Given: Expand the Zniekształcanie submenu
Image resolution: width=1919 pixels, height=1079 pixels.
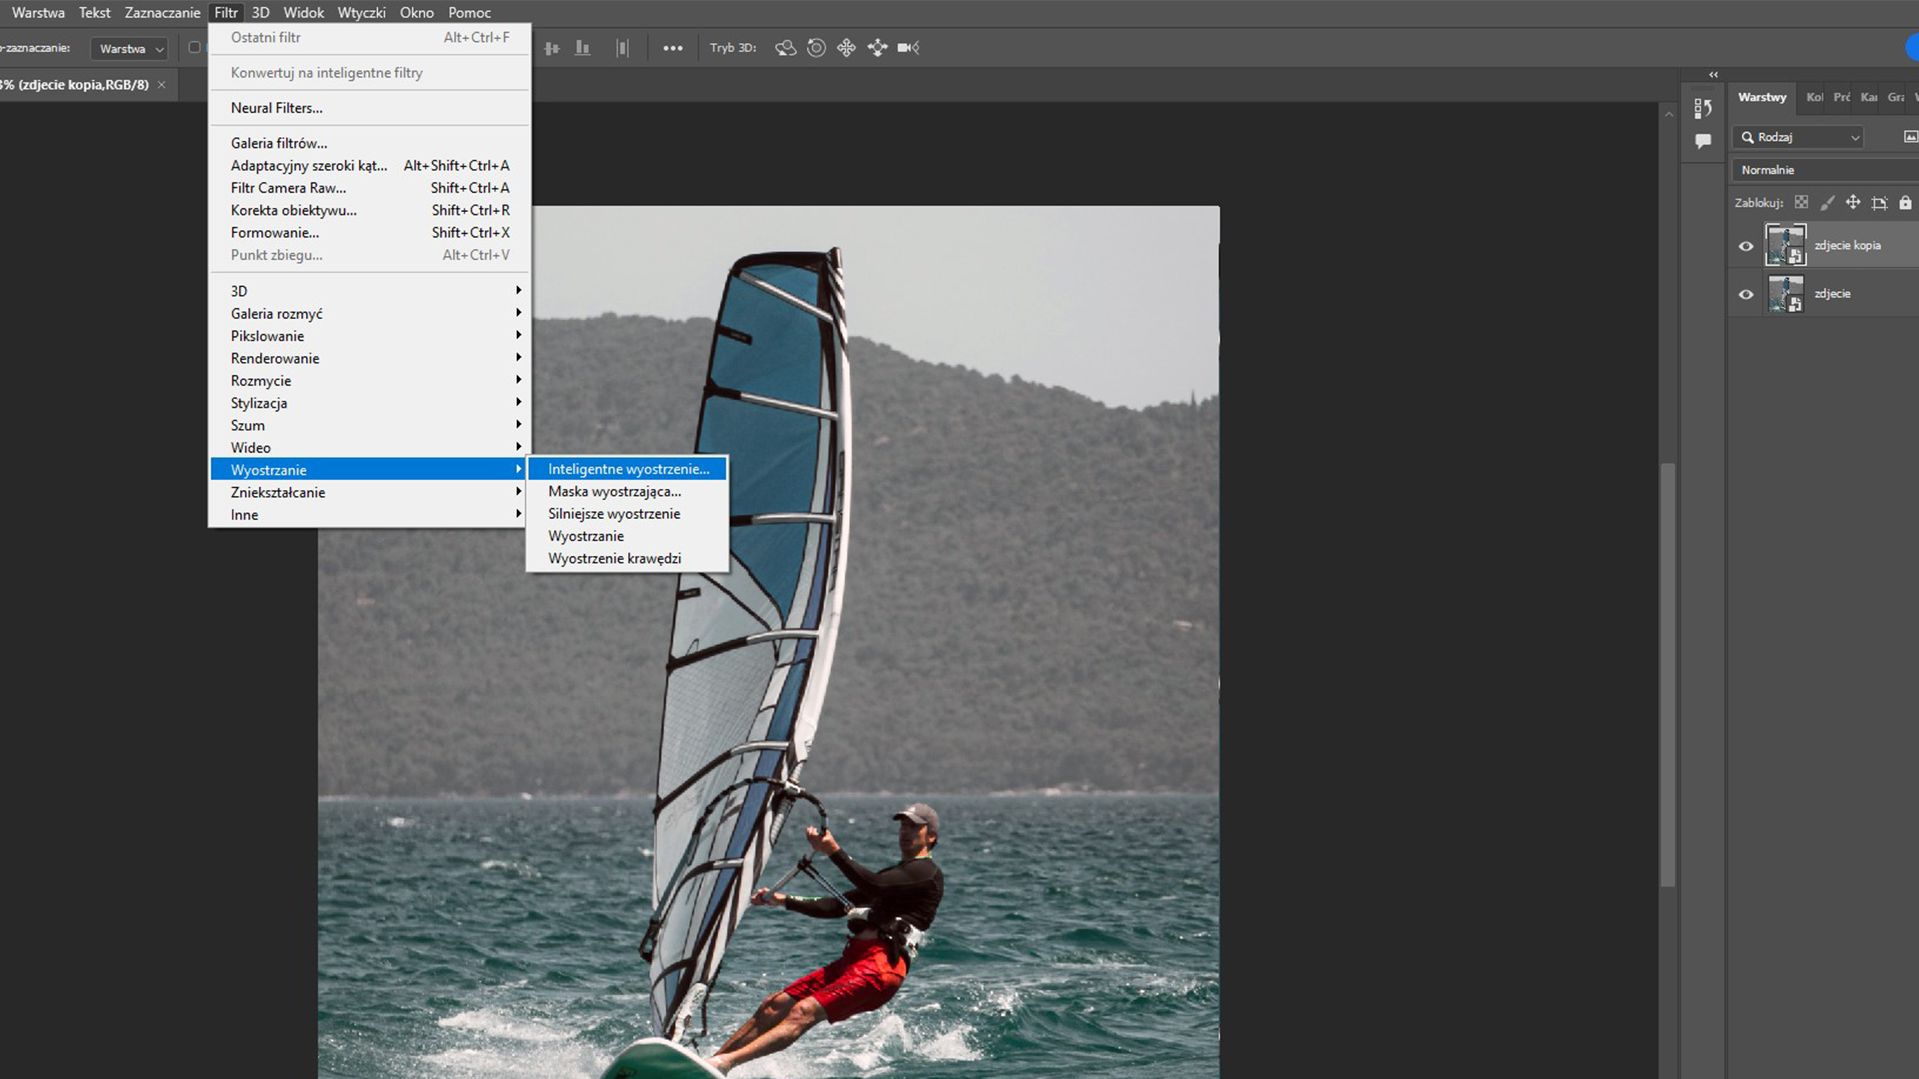Looking at the screenshot, I should click(369, 492).
